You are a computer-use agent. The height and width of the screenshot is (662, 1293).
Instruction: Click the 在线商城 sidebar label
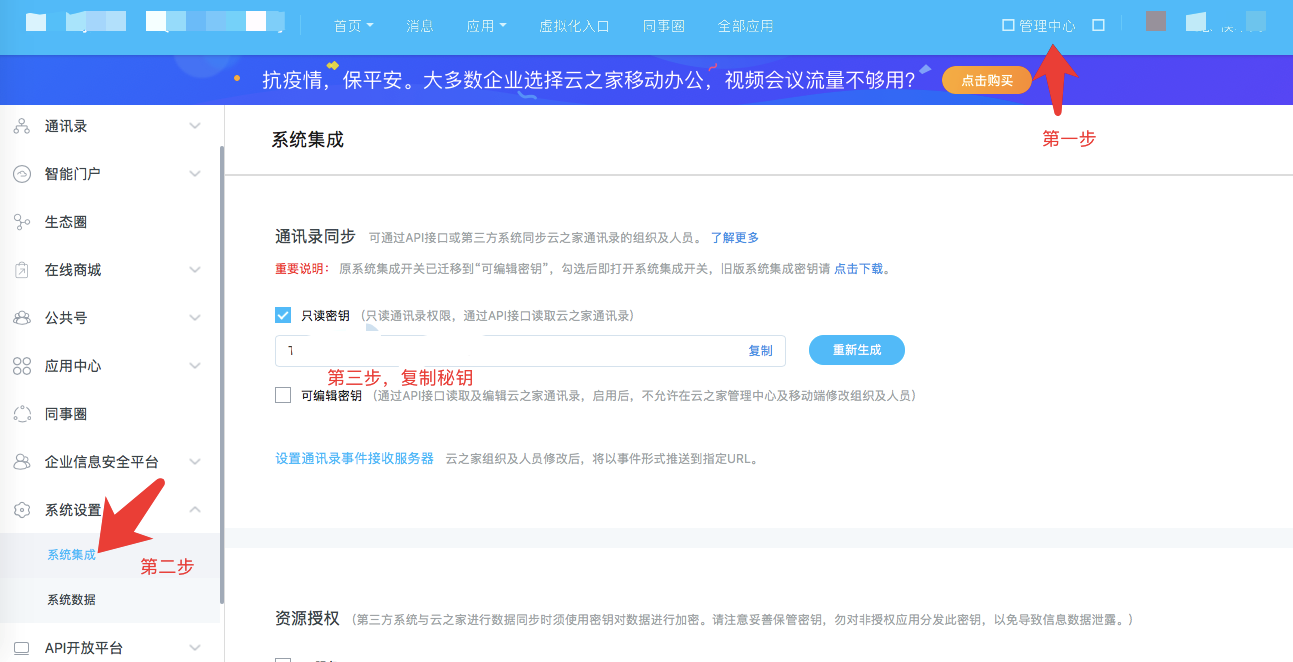click(x=73, y=270)
